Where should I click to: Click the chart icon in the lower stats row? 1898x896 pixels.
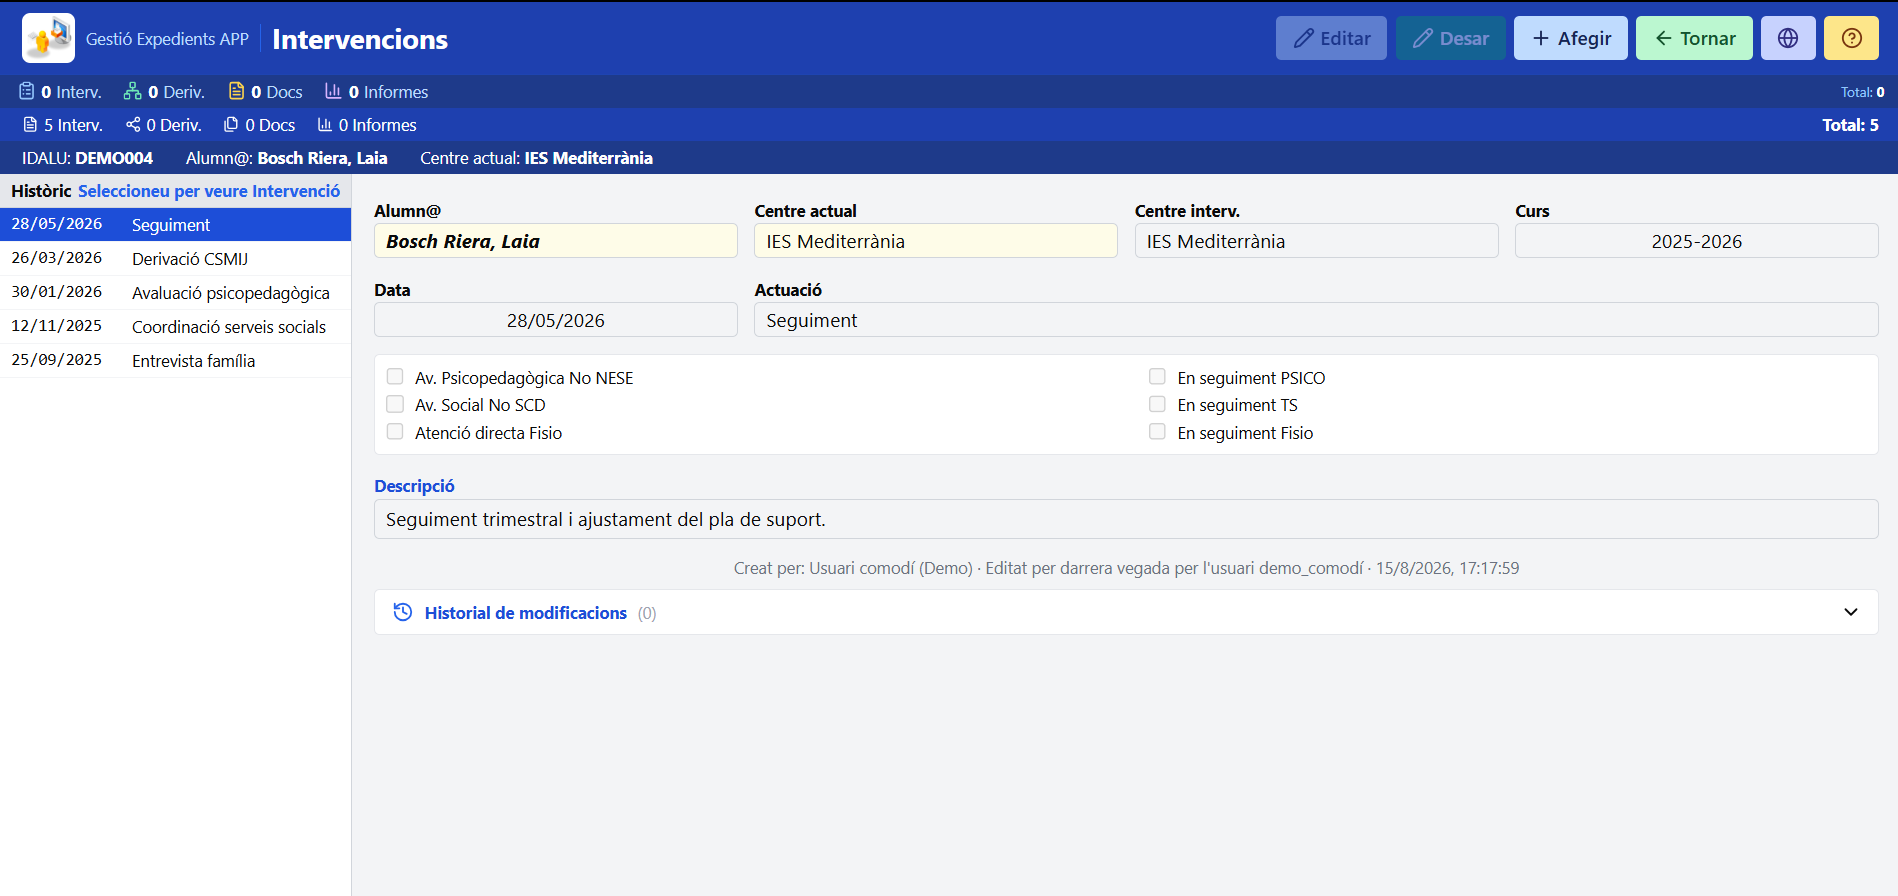click(325, 125)
